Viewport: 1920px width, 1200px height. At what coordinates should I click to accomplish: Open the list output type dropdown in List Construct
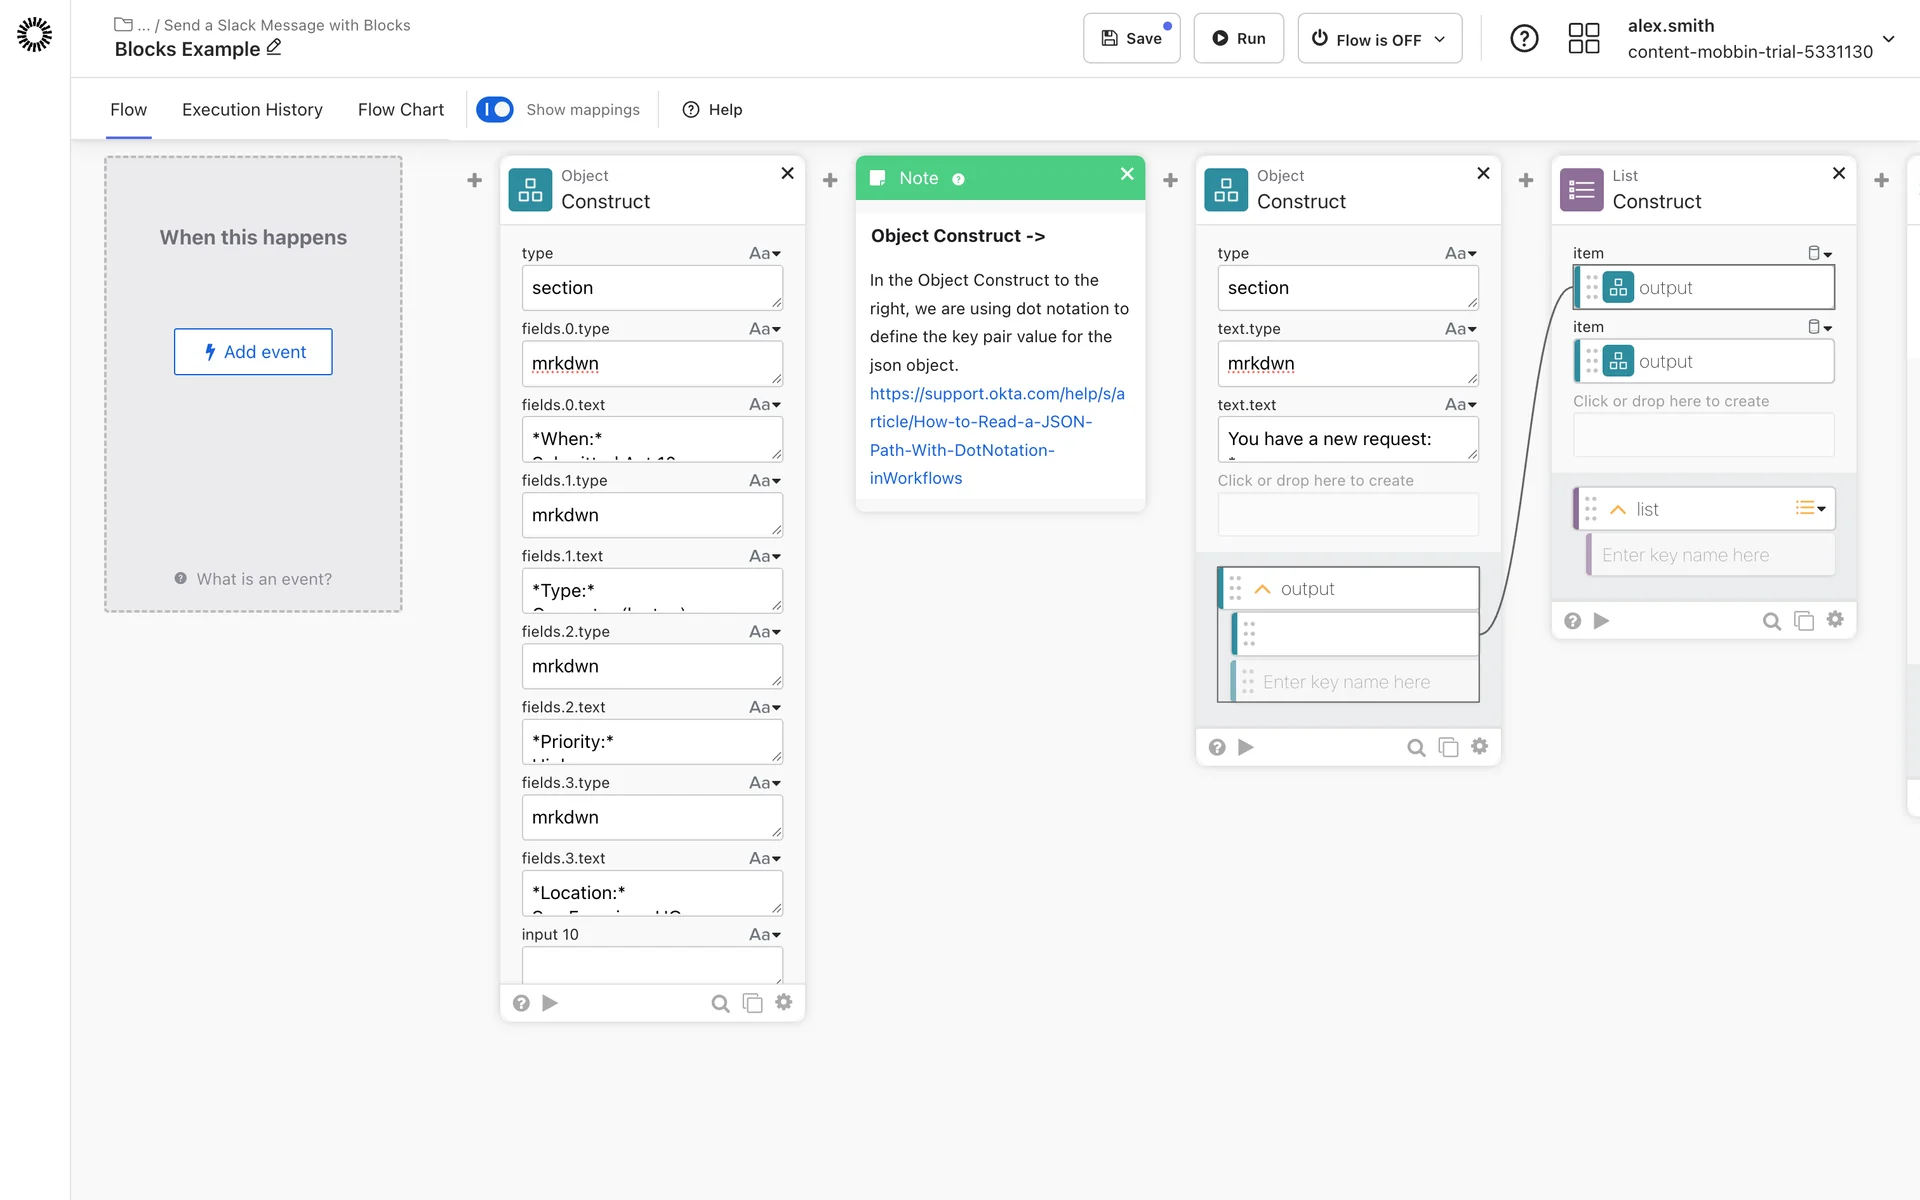coord(1810,508)
